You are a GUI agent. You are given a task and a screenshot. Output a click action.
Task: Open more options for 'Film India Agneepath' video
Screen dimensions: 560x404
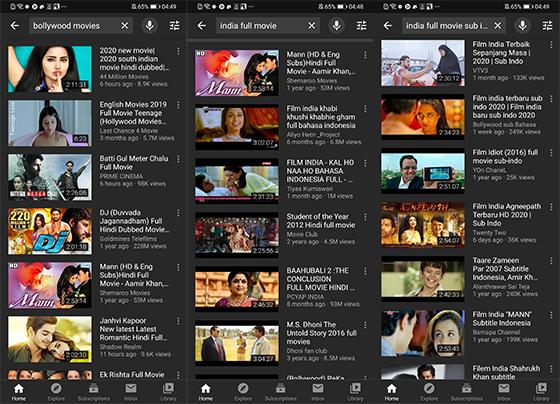tap(551, 207)
